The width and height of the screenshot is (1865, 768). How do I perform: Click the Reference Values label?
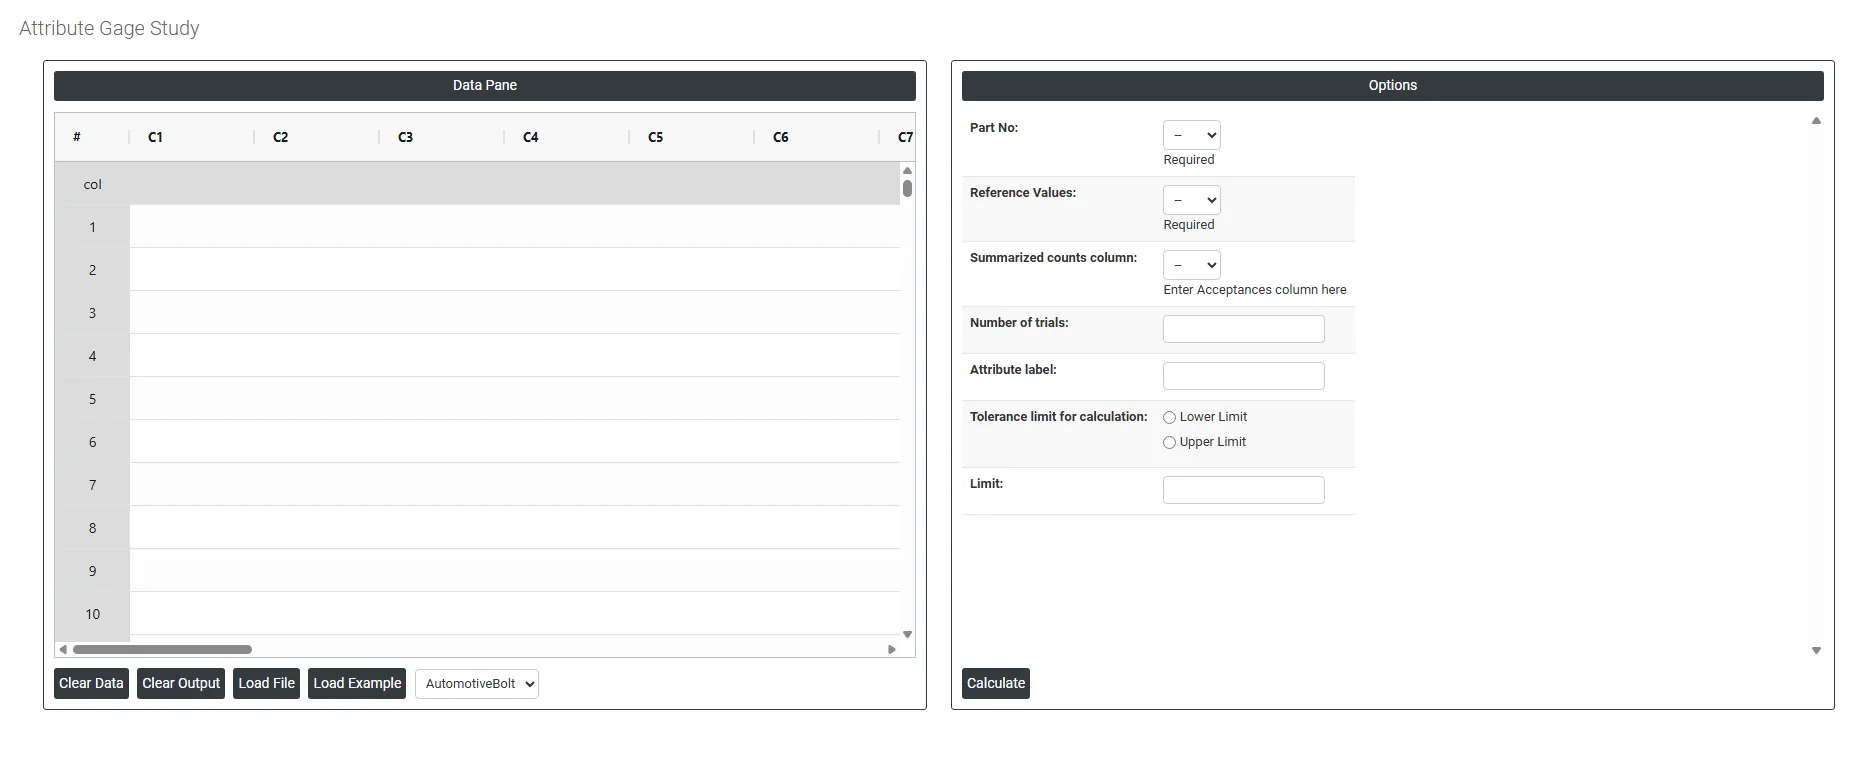point(1023,193)
